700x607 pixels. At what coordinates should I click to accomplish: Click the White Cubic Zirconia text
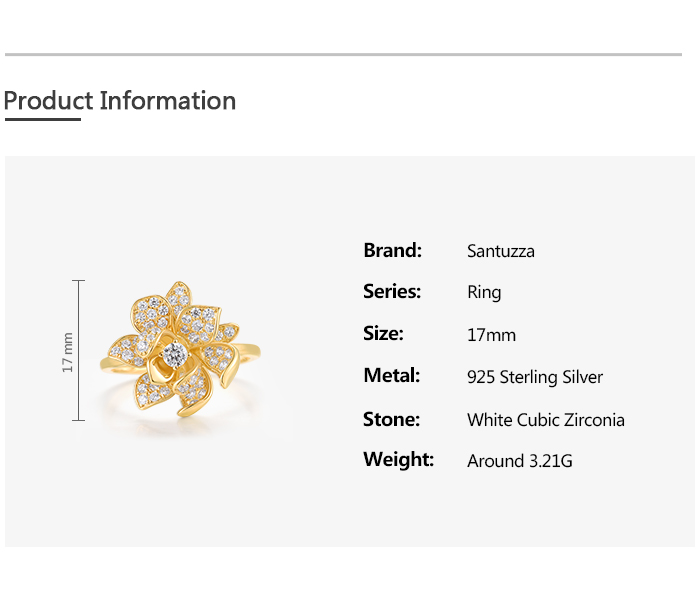pyautogui.click(x=545, y=420)
